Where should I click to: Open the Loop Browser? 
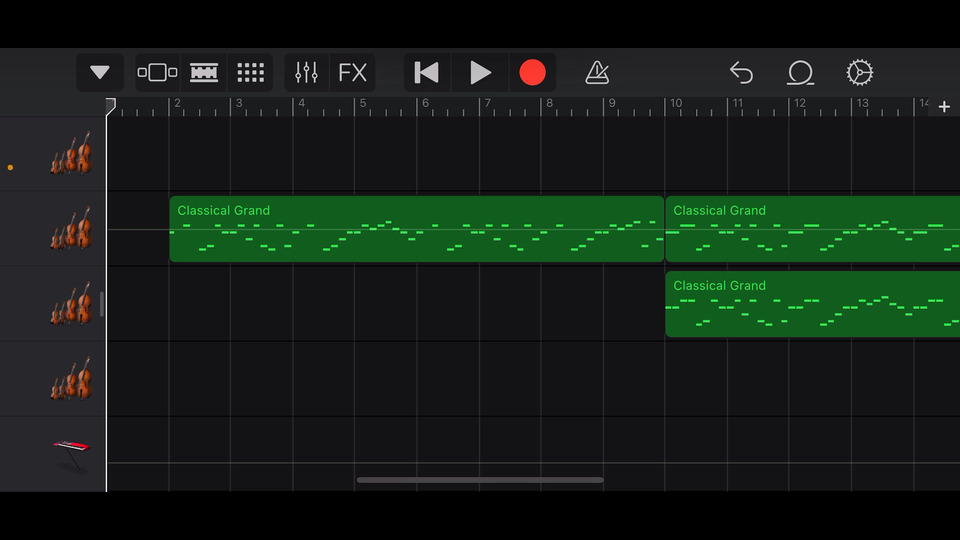pos(800,72)
